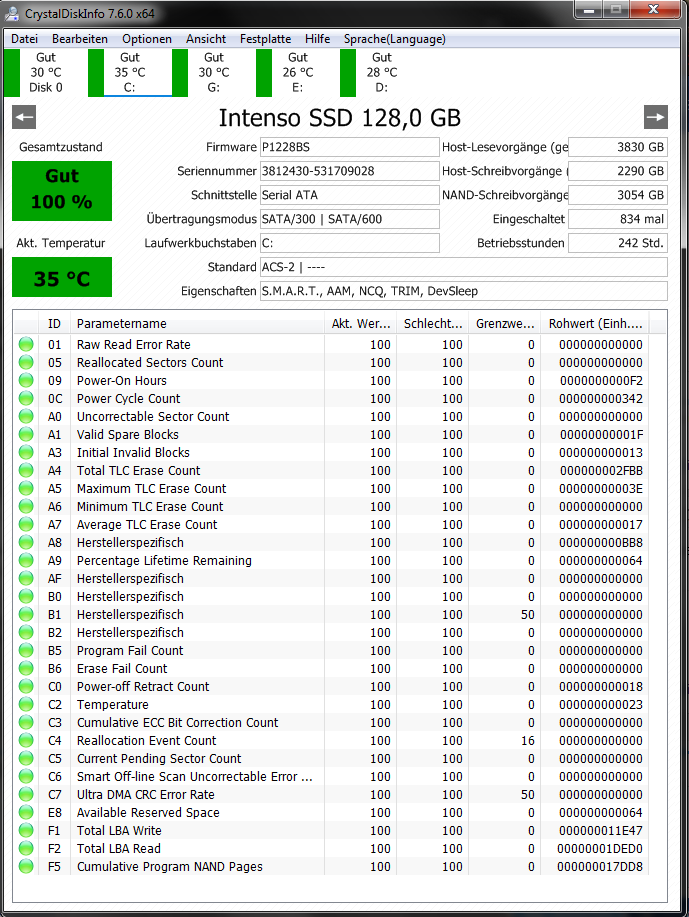The height and width of the screenshot is (917, 689).
Task: Click status icon for Current Pending Sector Count
Action: click(26, 759)
